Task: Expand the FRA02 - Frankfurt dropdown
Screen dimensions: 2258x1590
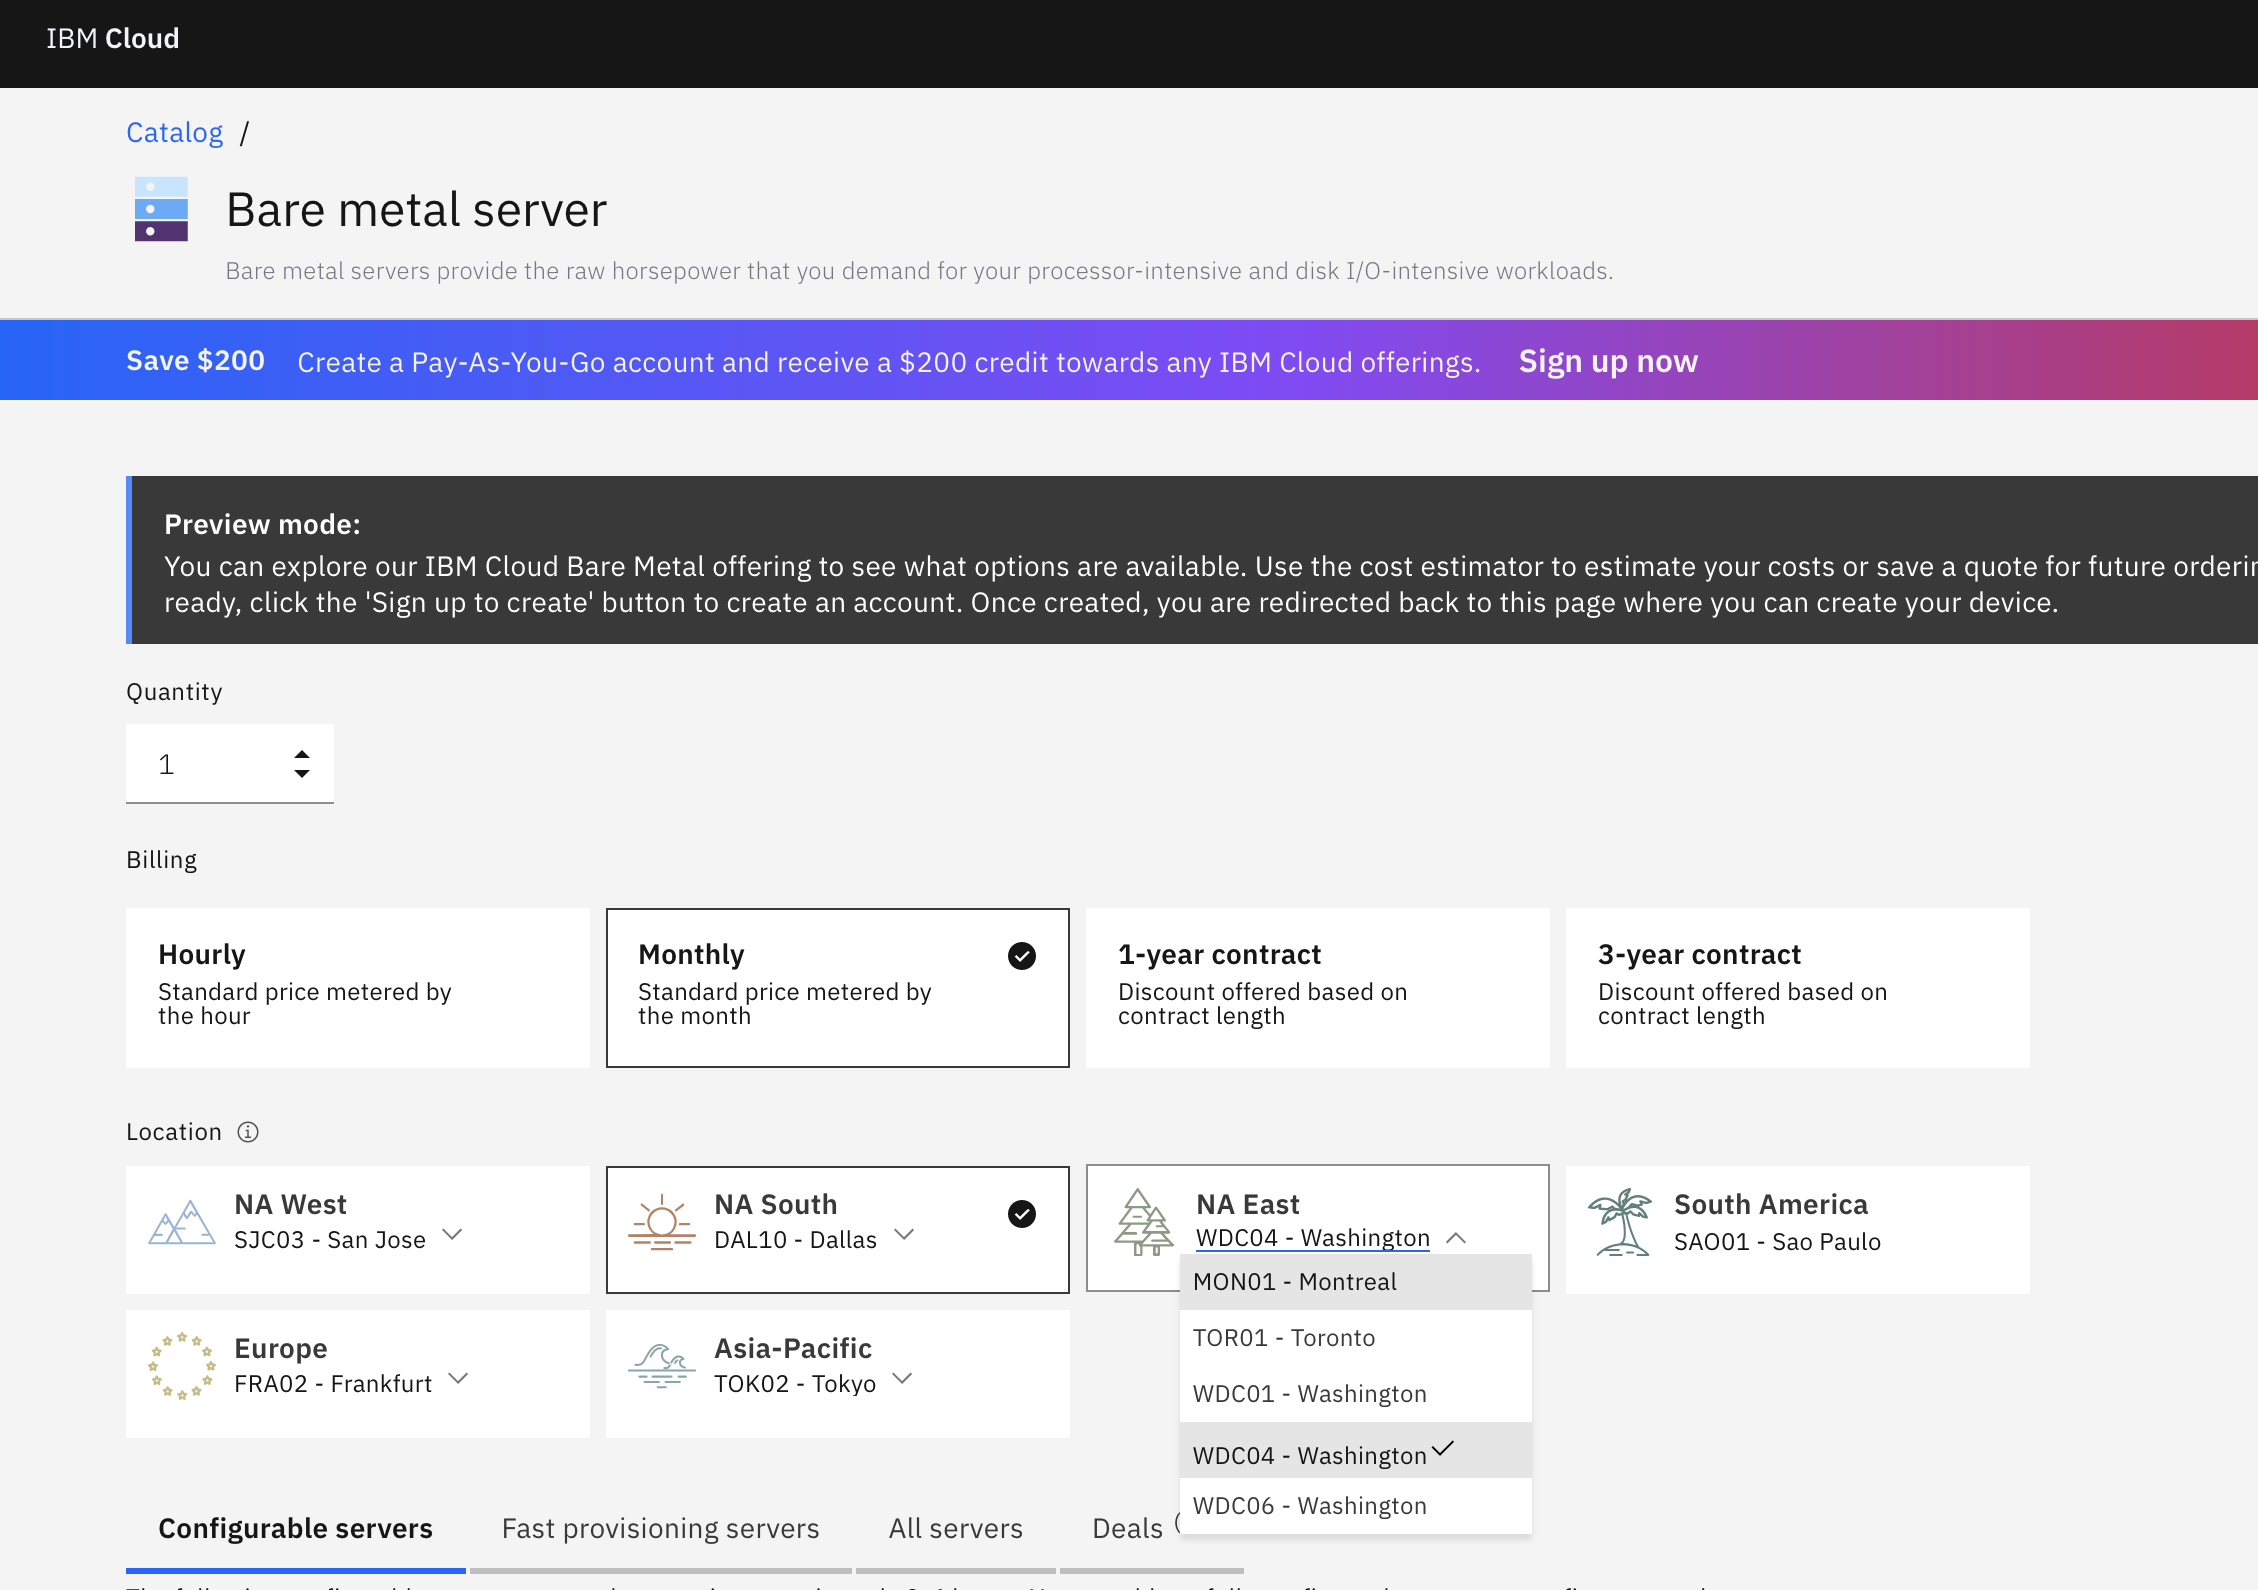Action: tap(458, 1379)
